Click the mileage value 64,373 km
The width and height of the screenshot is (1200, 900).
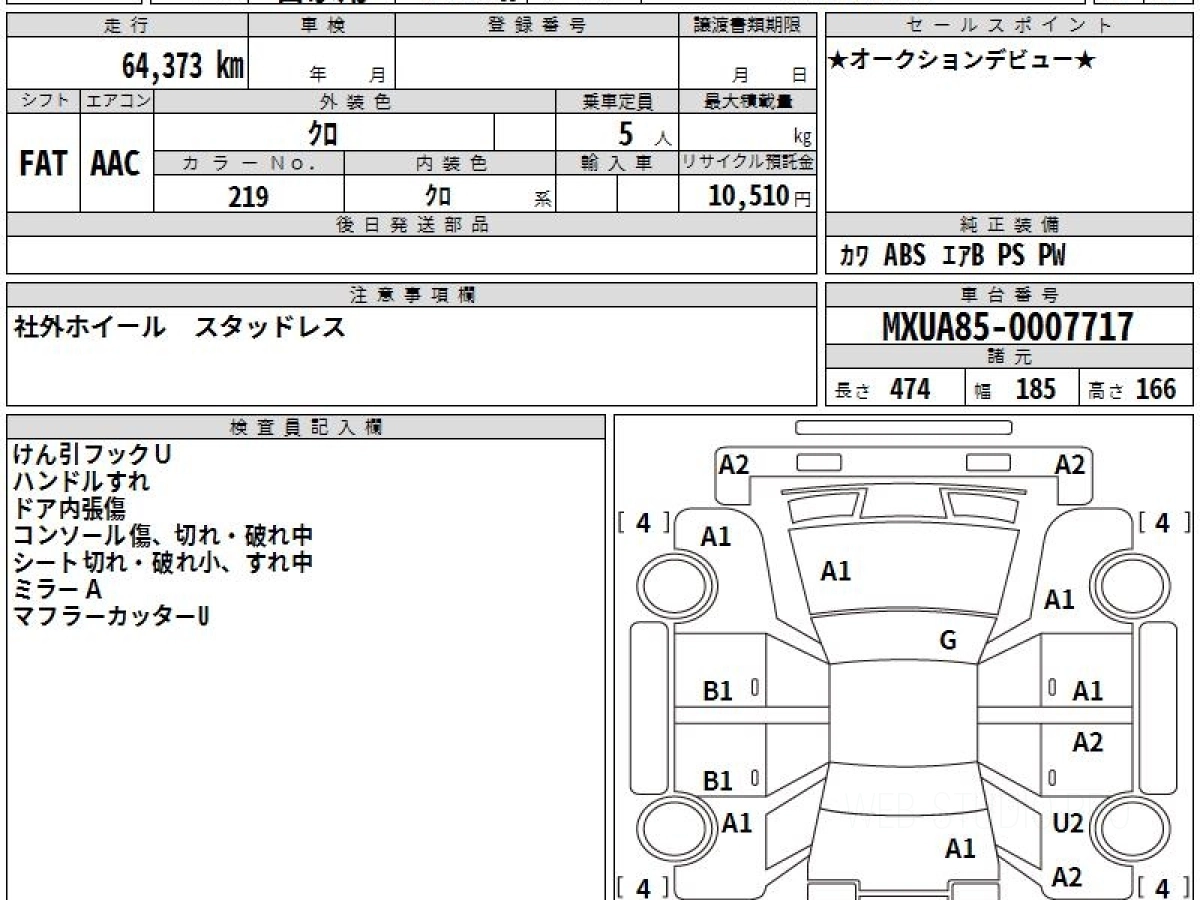point(183,66)
